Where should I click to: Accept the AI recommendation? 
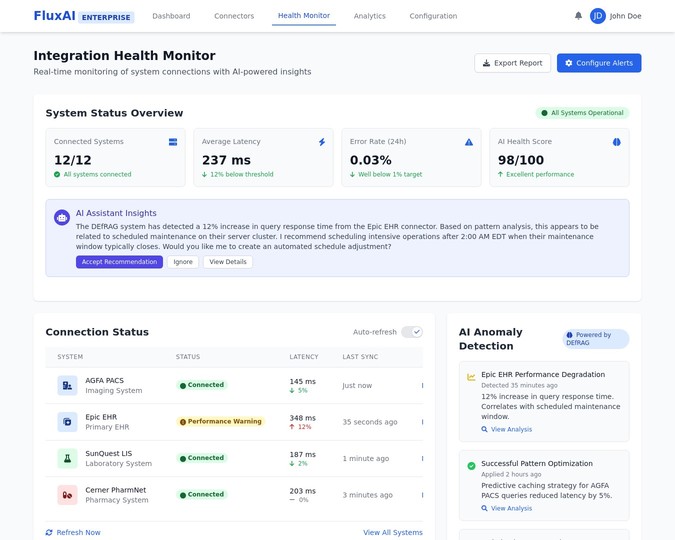coord(119,262)
